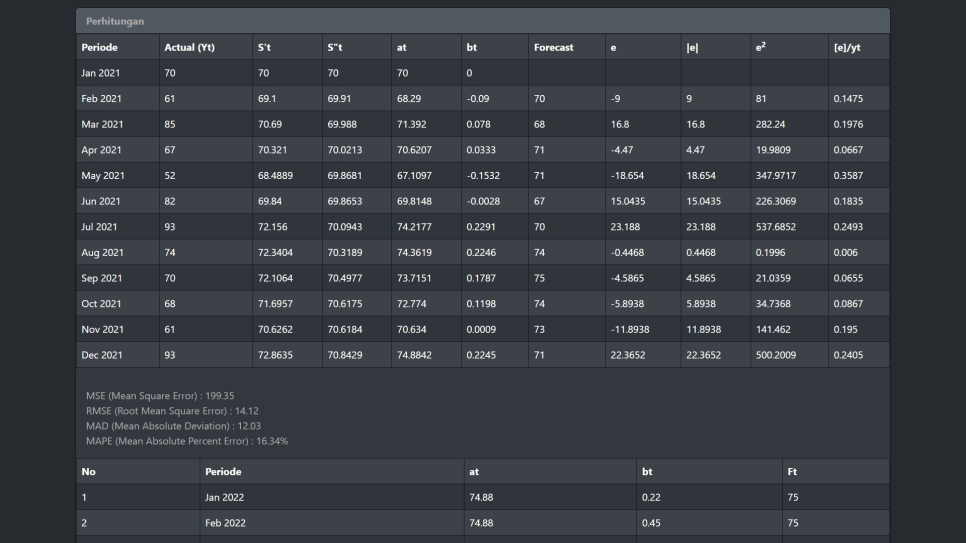This screenshot has height=543, width=966.
Task: Click the S't column header
Action: pyautogui.click(x=264, y=47)
